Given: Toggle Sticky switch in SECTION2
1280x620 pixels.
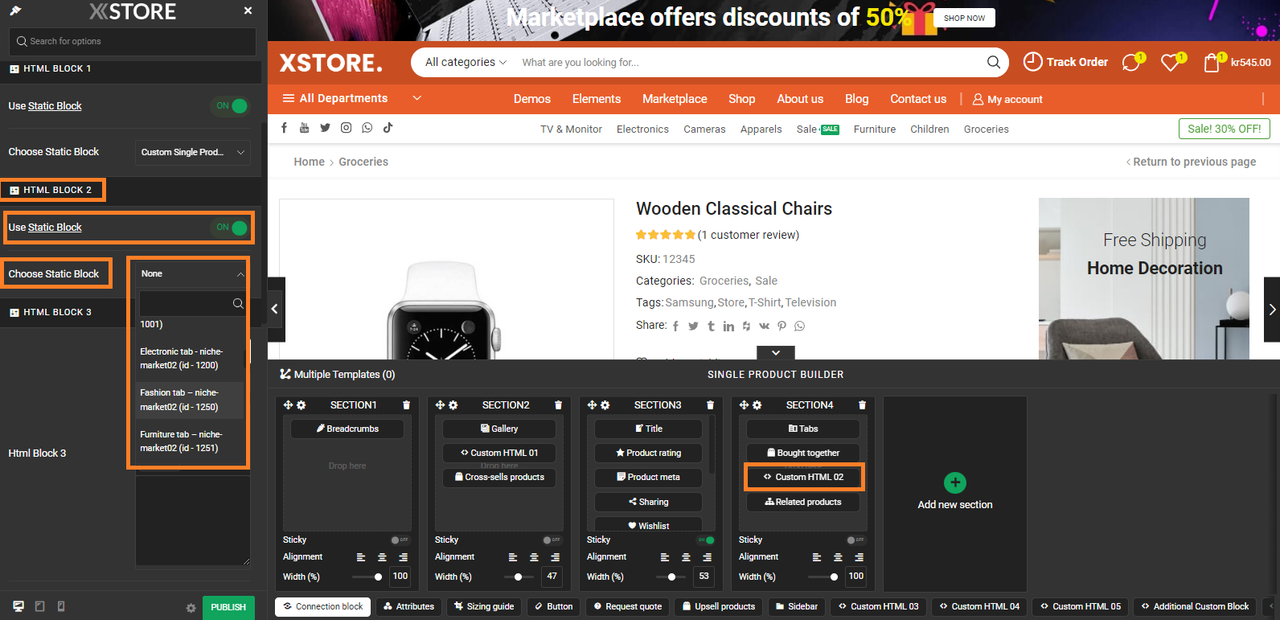Looking at the screenshot, I should point(552,540).
